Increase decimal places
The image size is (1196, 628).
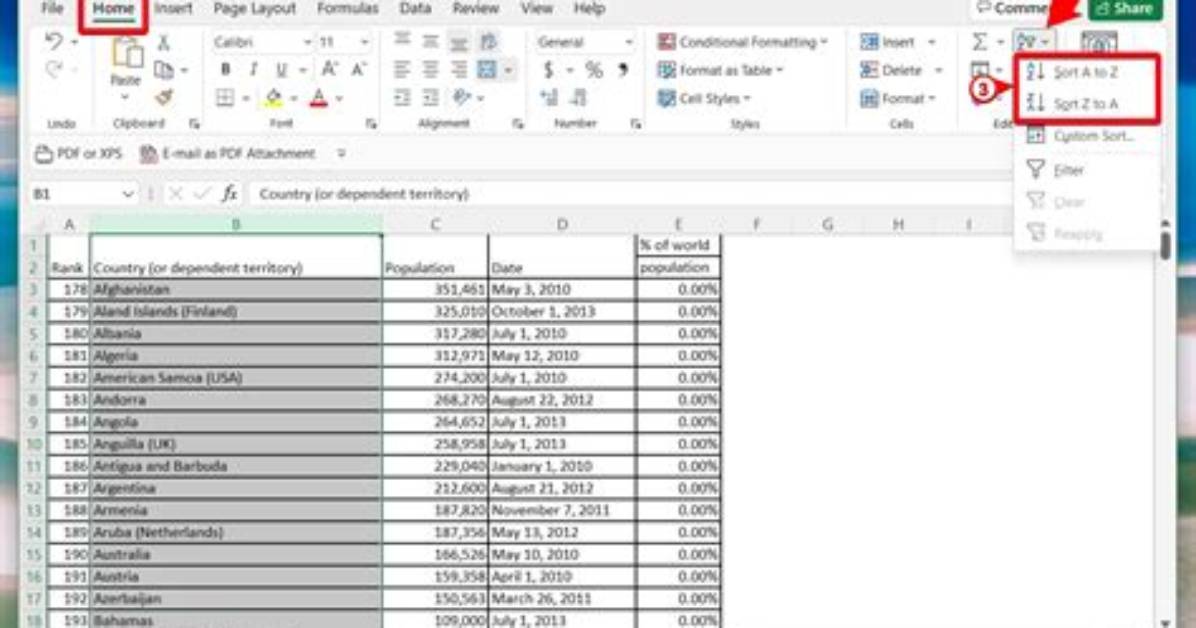(x=548, y=98)
